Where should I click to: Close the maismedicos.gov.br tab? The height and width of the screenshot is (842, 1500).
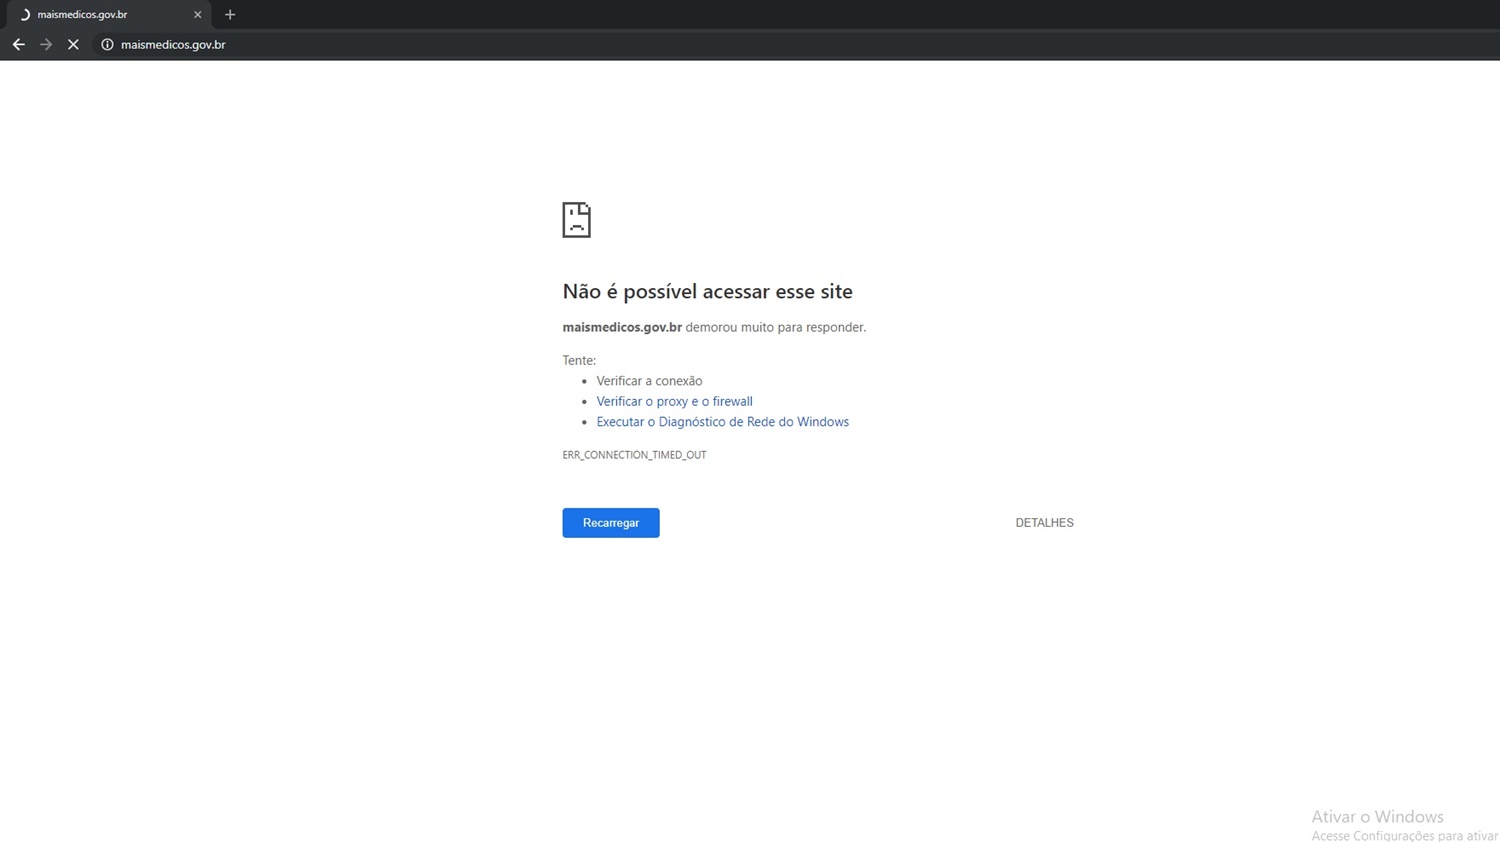[x=197, y=14]
